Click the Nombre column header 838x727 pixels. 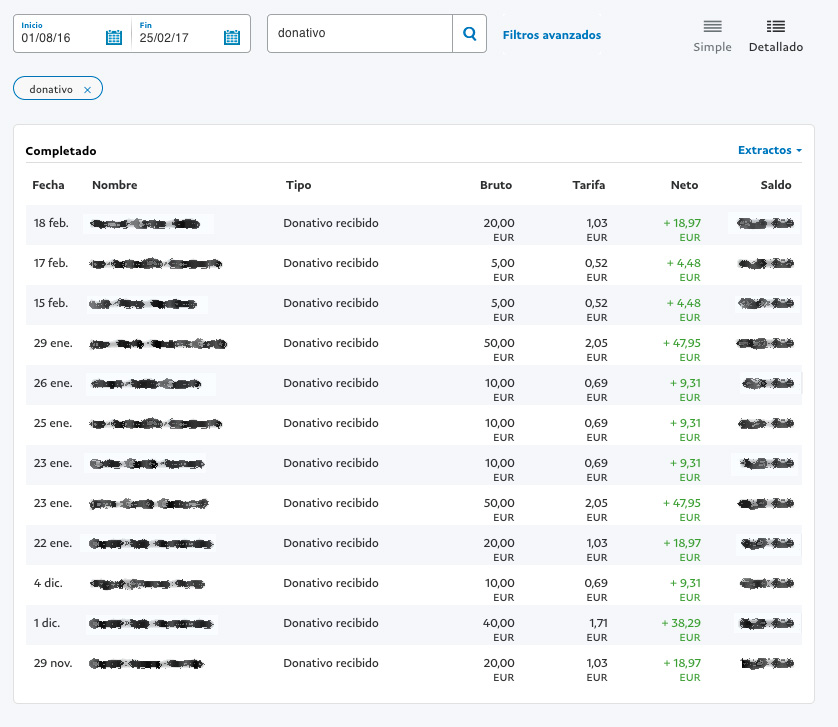(114, 185)
